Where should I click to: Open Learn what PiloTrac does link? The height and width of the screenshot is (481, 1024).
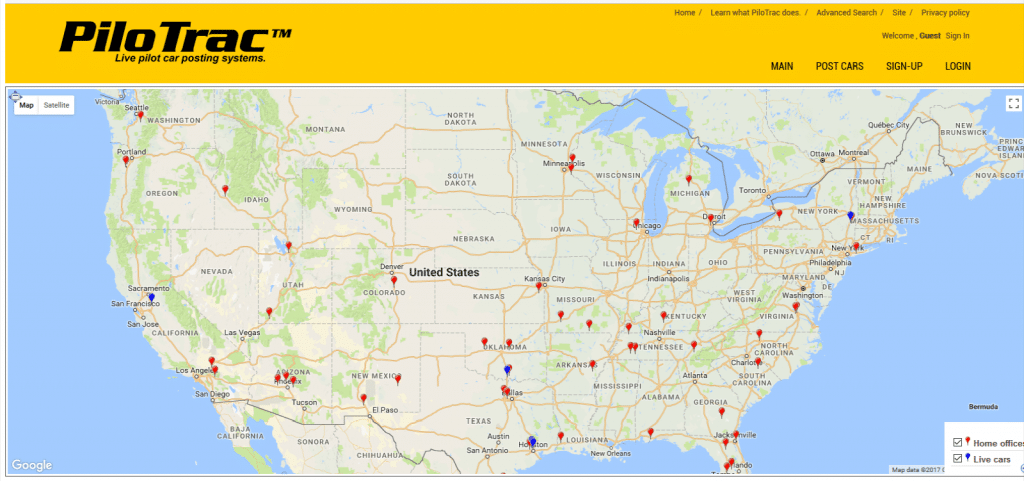(755, 12)
